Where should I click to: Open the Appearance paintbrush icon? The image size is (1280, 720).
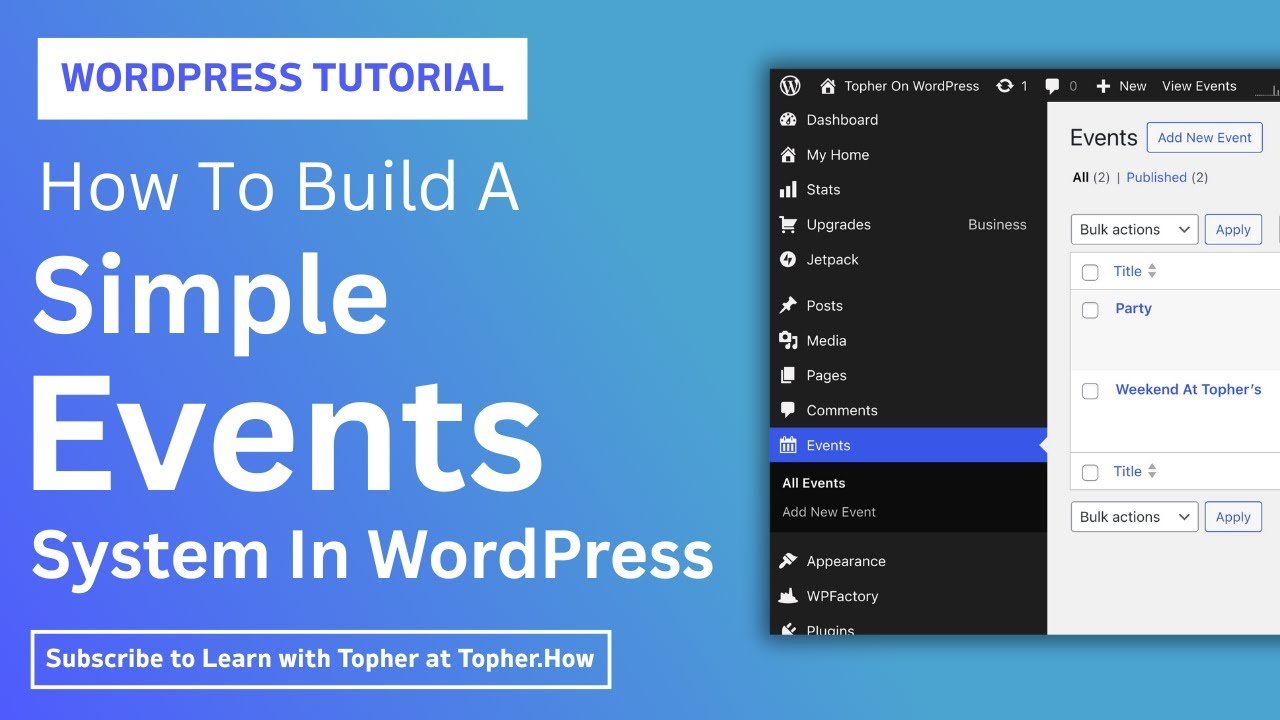pos(788,562)
